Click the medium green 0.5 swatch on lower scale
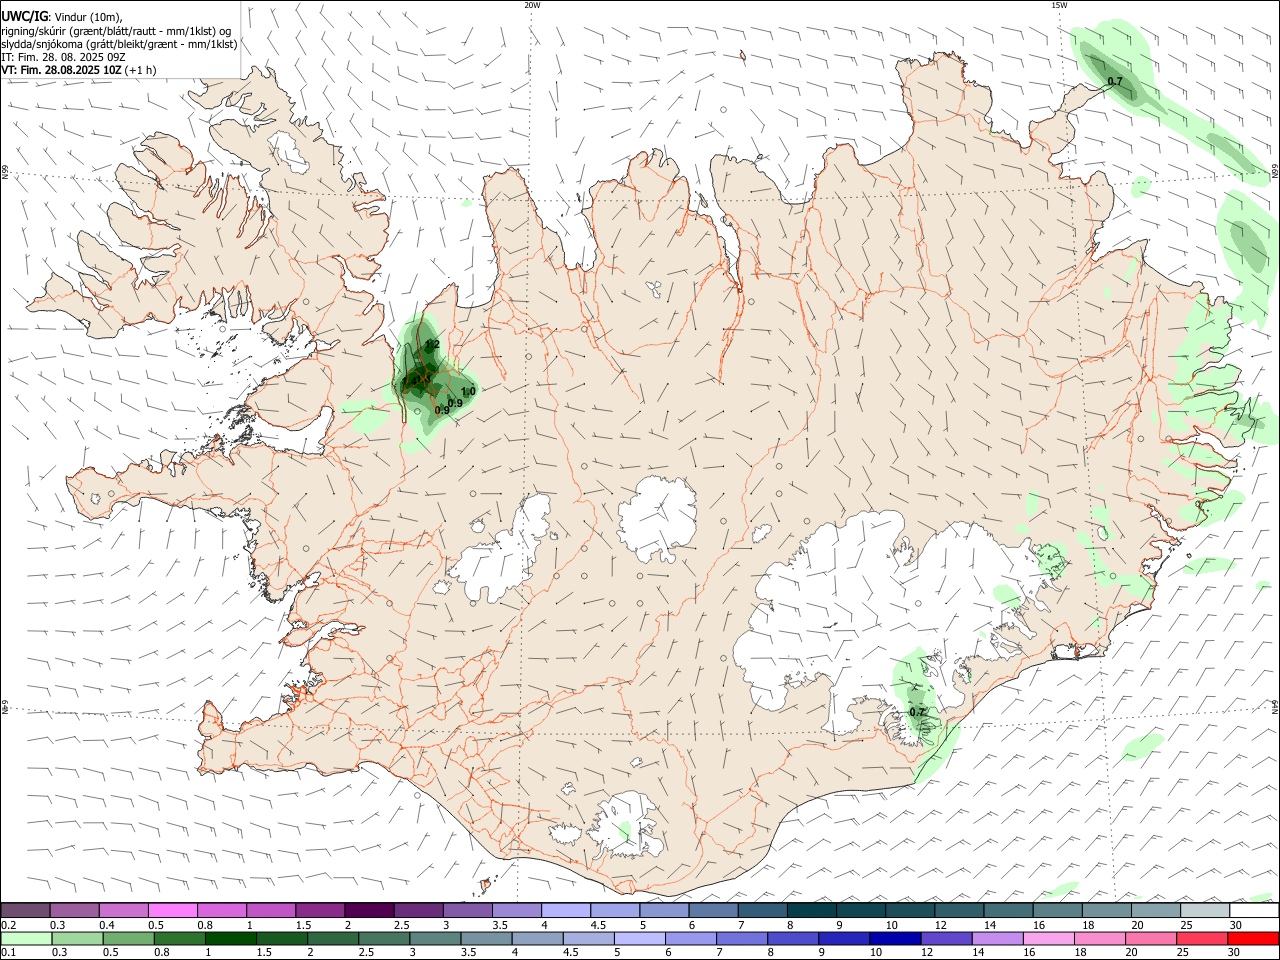Image resolution: width=1280 pixels, height=960 pixels. [x=128, y=938]
